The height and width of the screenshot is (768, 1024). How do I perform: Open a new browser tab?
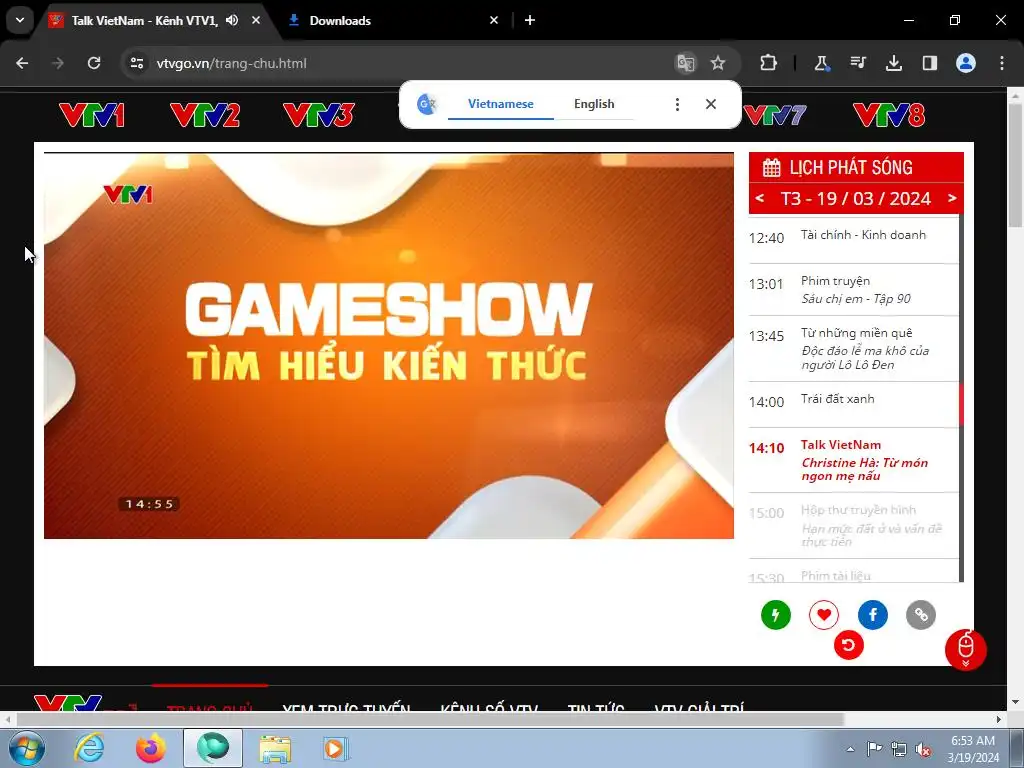coord(530,20)
